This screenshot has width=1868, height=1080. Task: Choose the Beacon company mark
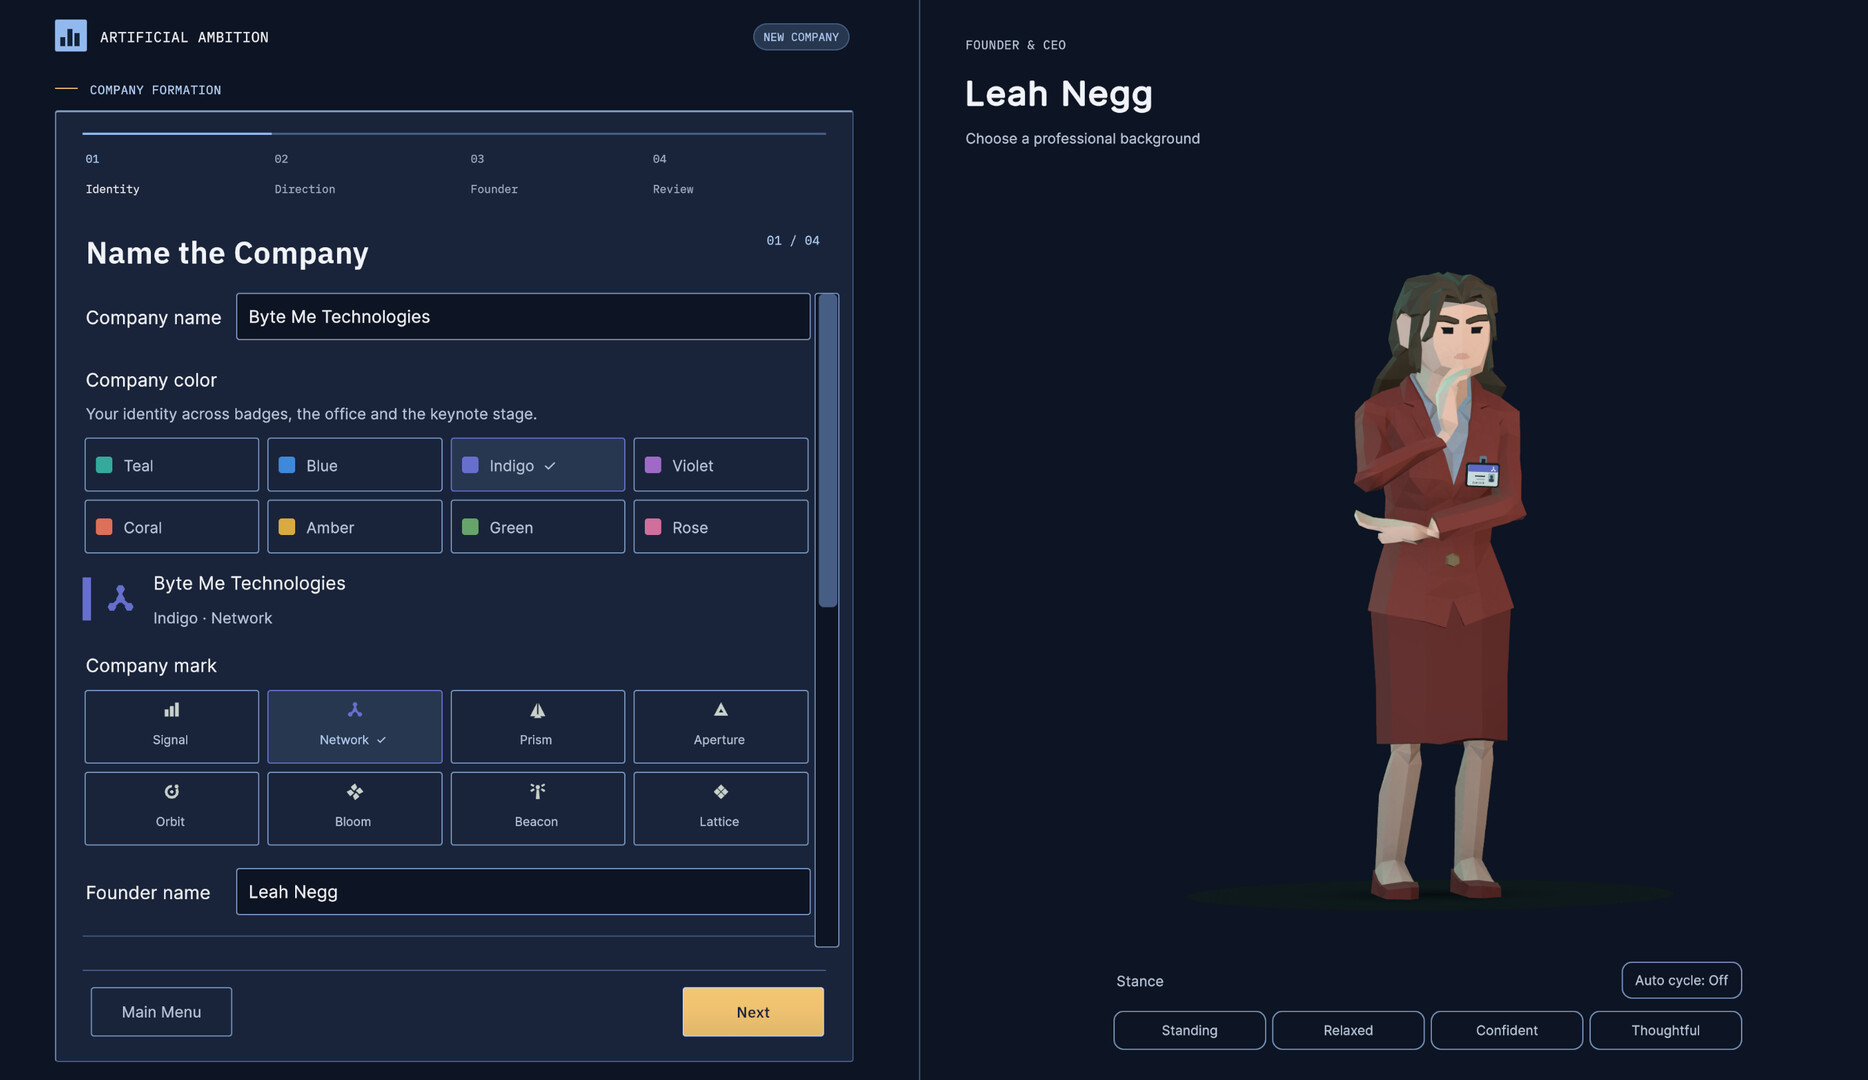pos(538,808)
